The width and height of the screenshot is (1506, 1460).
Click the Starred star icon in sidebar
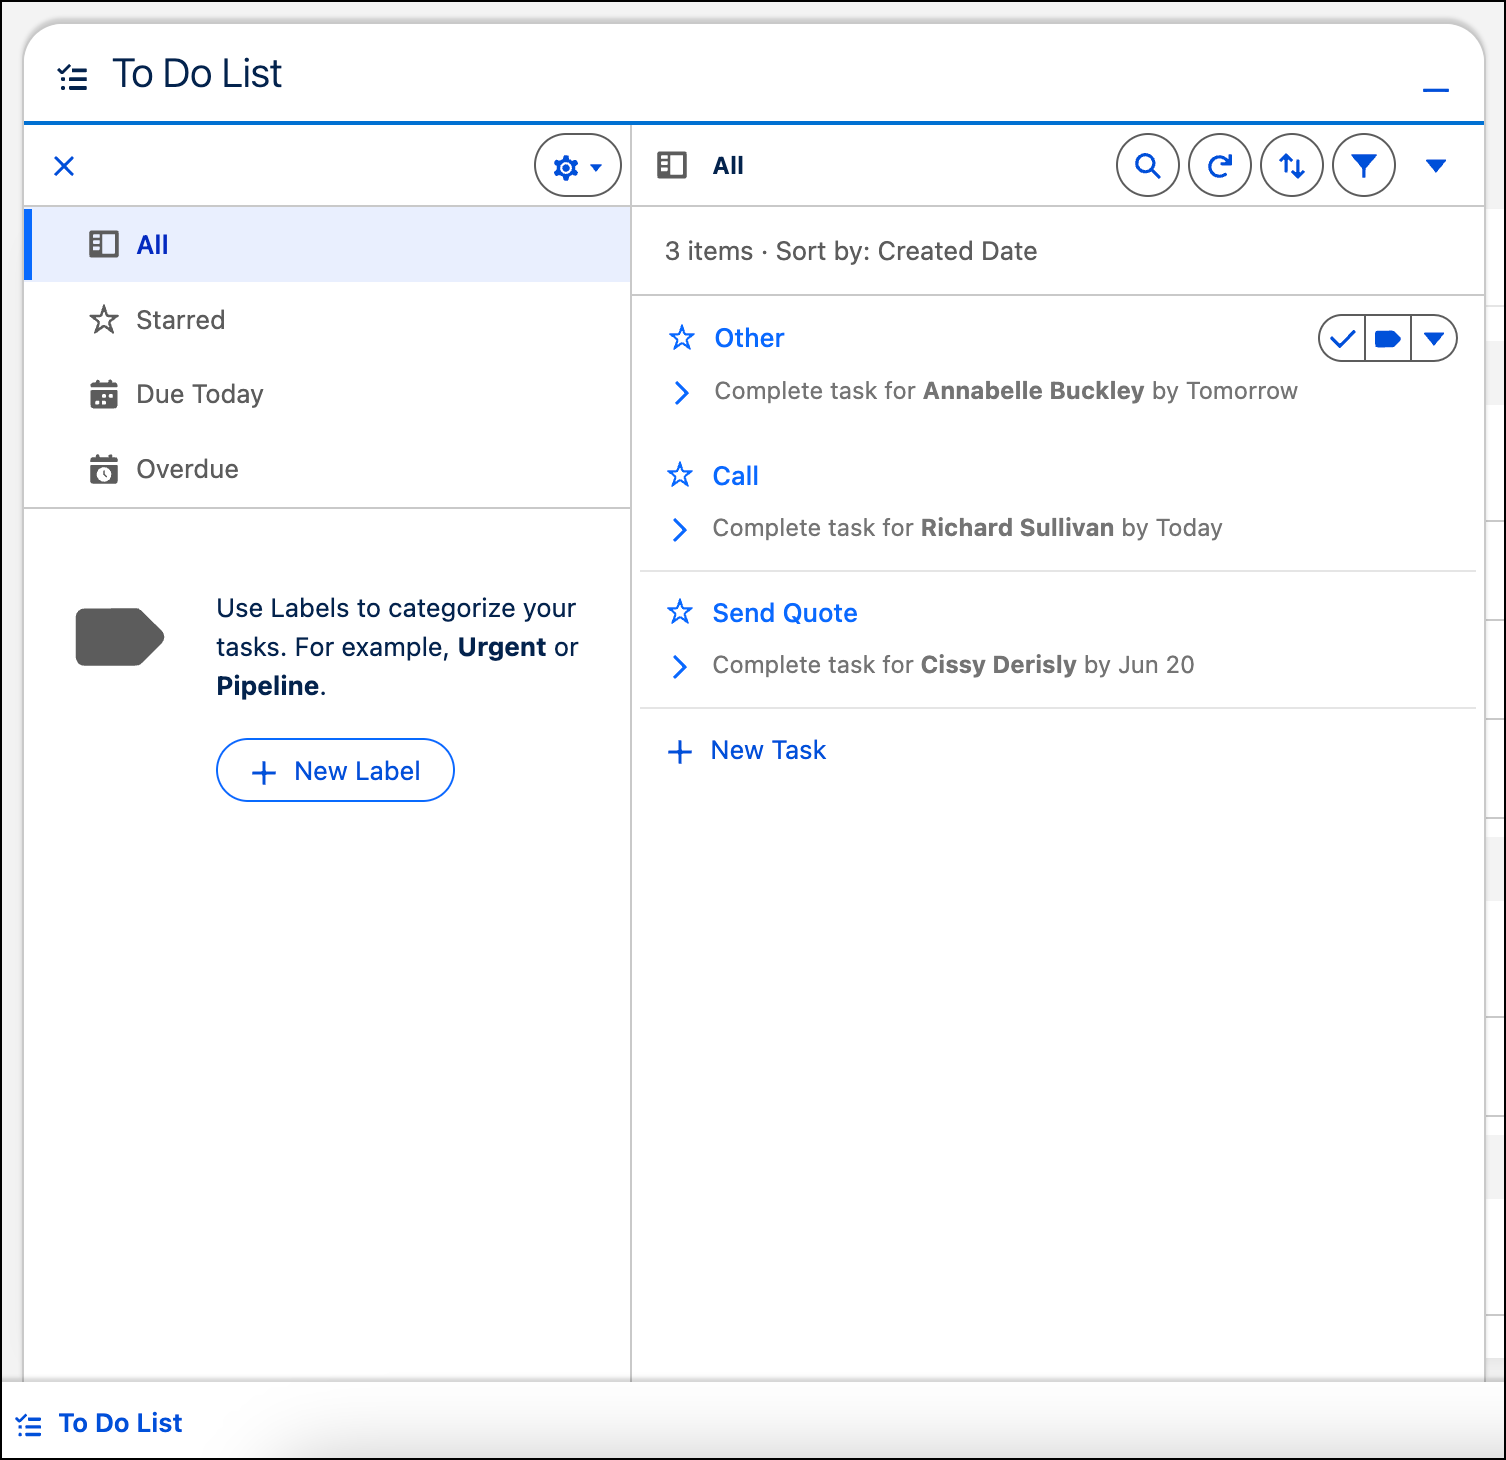(x=104, y=320)
